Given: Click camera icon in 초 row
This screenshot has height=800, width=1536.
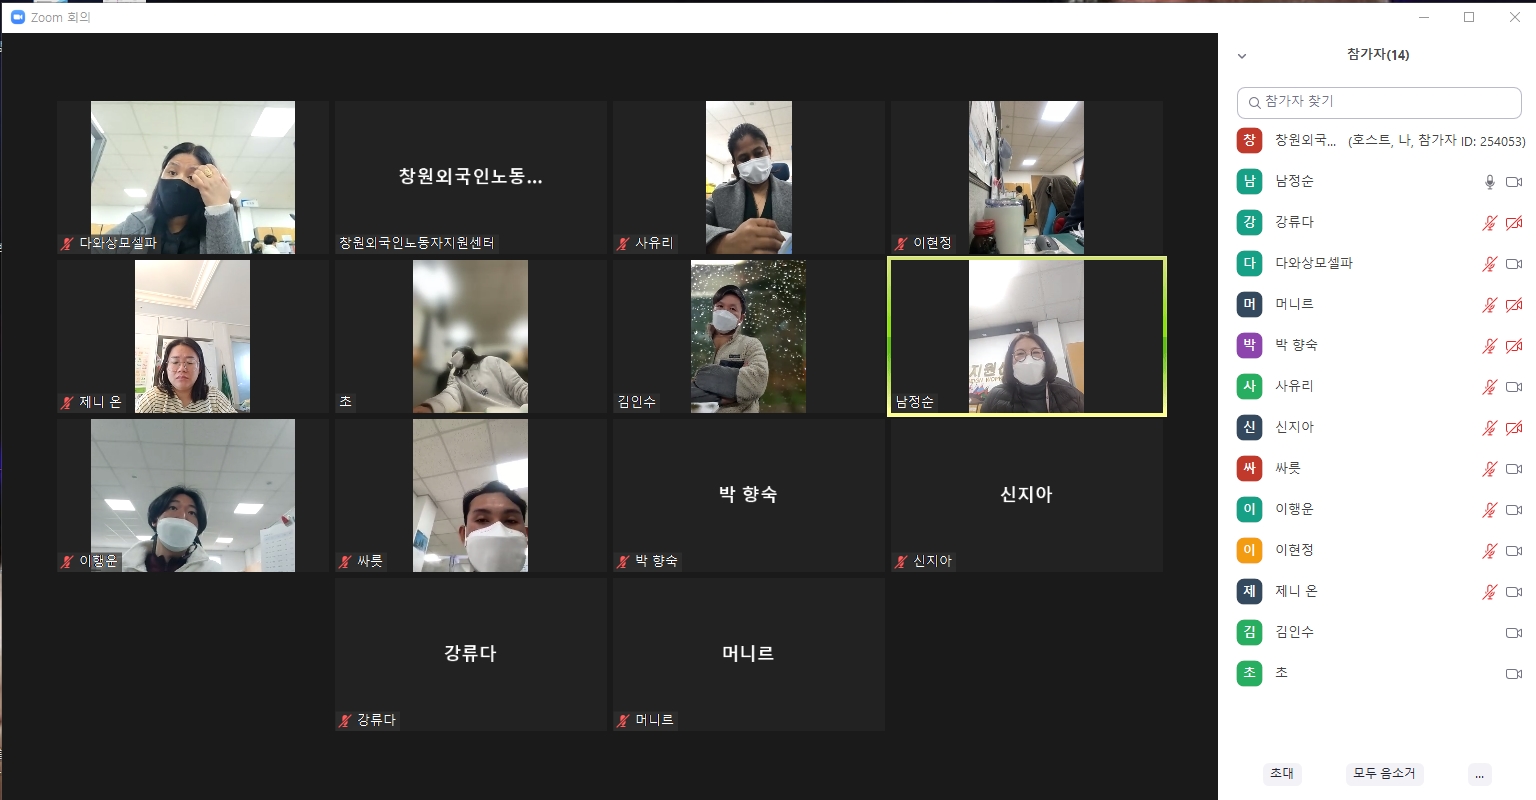Looking at the screenshot, I should tap(1514, 674).
